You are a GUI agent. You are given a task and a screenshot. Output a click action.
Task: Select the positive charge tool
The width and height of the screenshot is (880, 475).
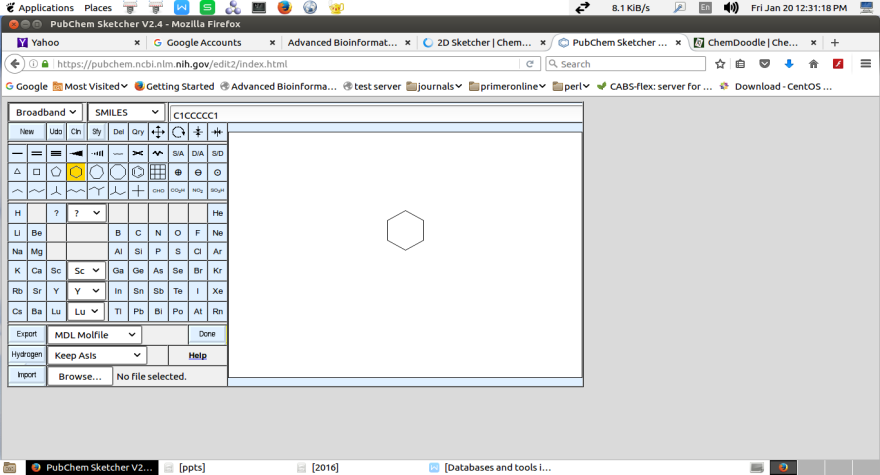click(178, 172)
